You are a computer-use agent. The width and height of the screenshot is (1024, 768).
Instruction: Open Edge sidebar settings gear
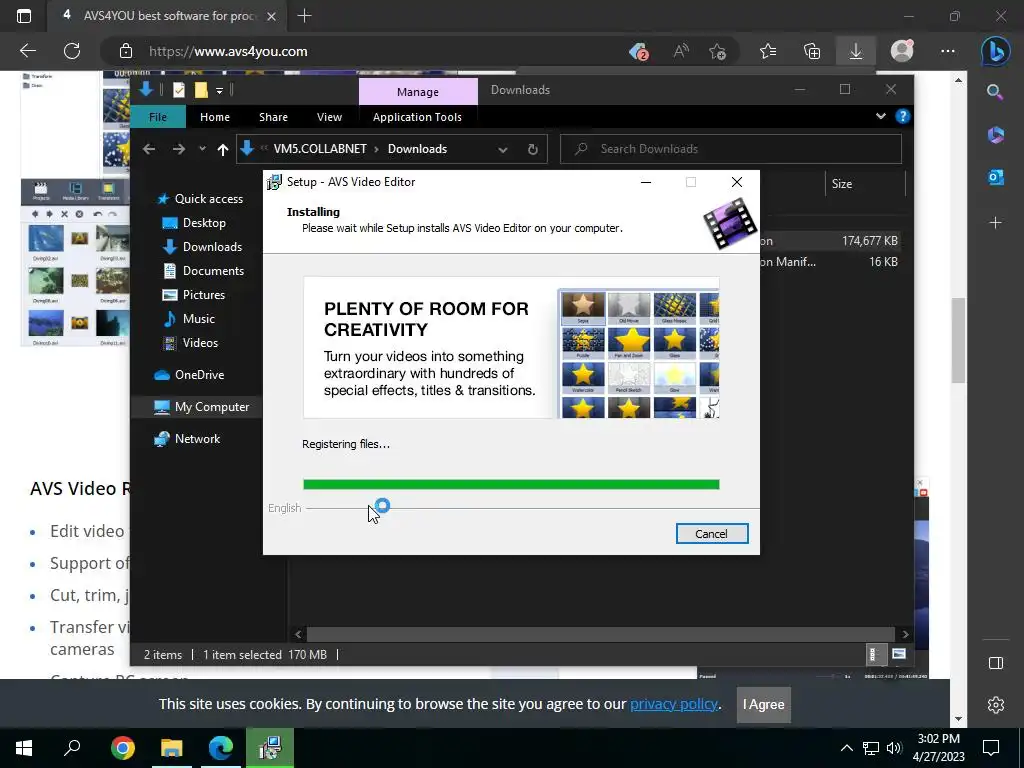tap(995, 705)
